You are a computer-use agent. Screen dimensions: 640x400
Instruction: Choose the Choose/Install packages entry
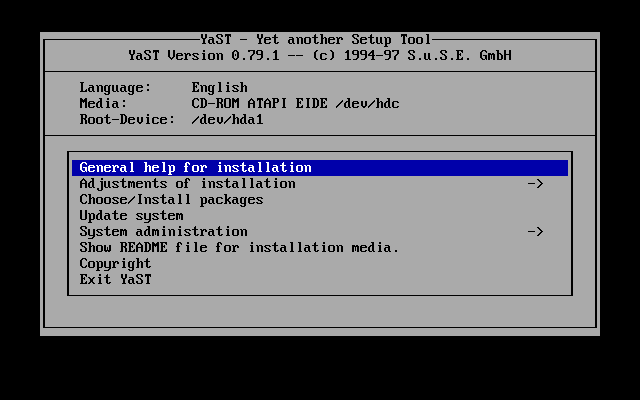click(171, 200)
